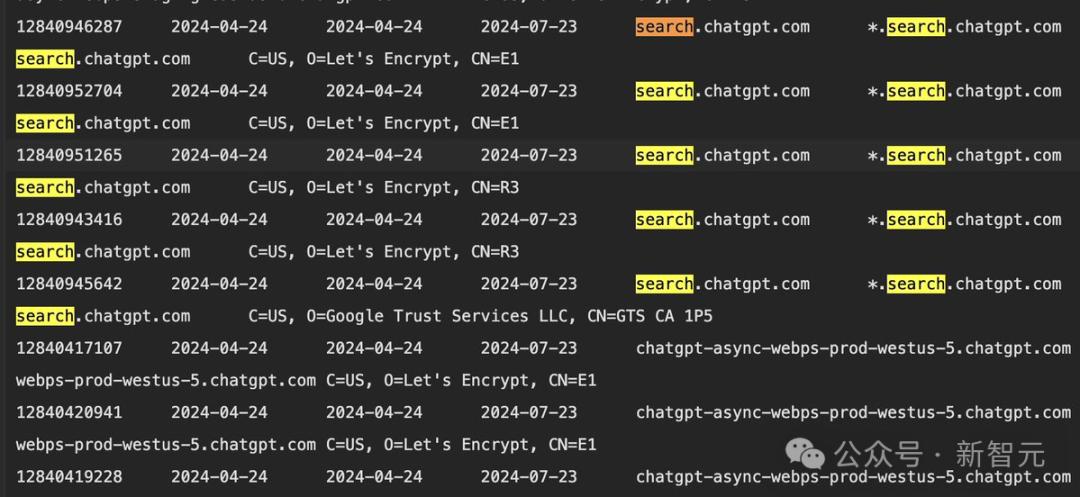
Task: Click the 2024-07-23 date in row 12840419228
Action: pos(529,476)
